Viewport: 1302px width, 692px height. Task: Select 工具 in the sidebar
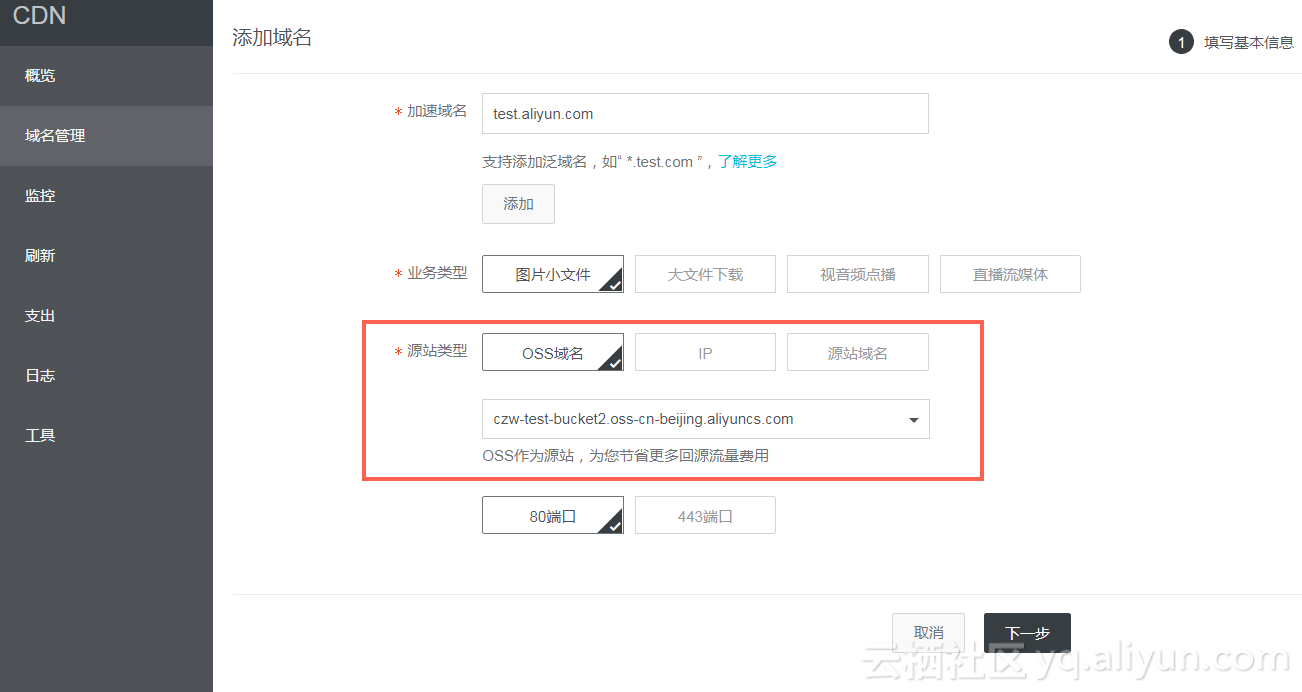point(106,436)
